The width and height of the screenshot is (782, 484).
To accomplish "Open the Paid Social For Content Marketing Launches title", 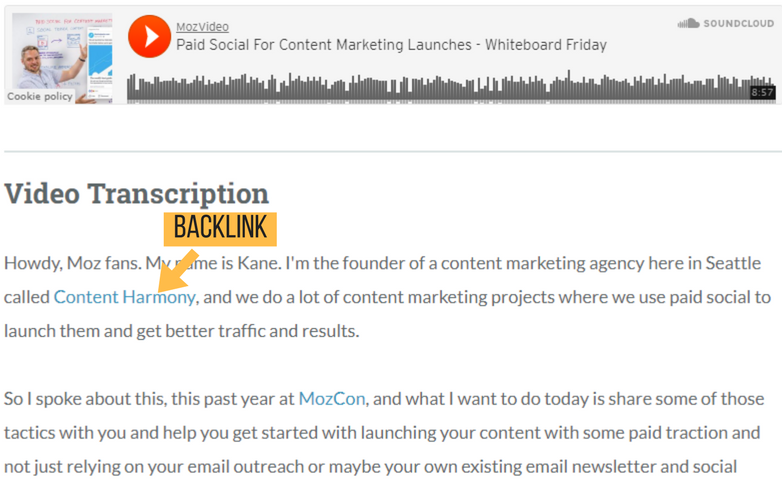I will point(391,45).
